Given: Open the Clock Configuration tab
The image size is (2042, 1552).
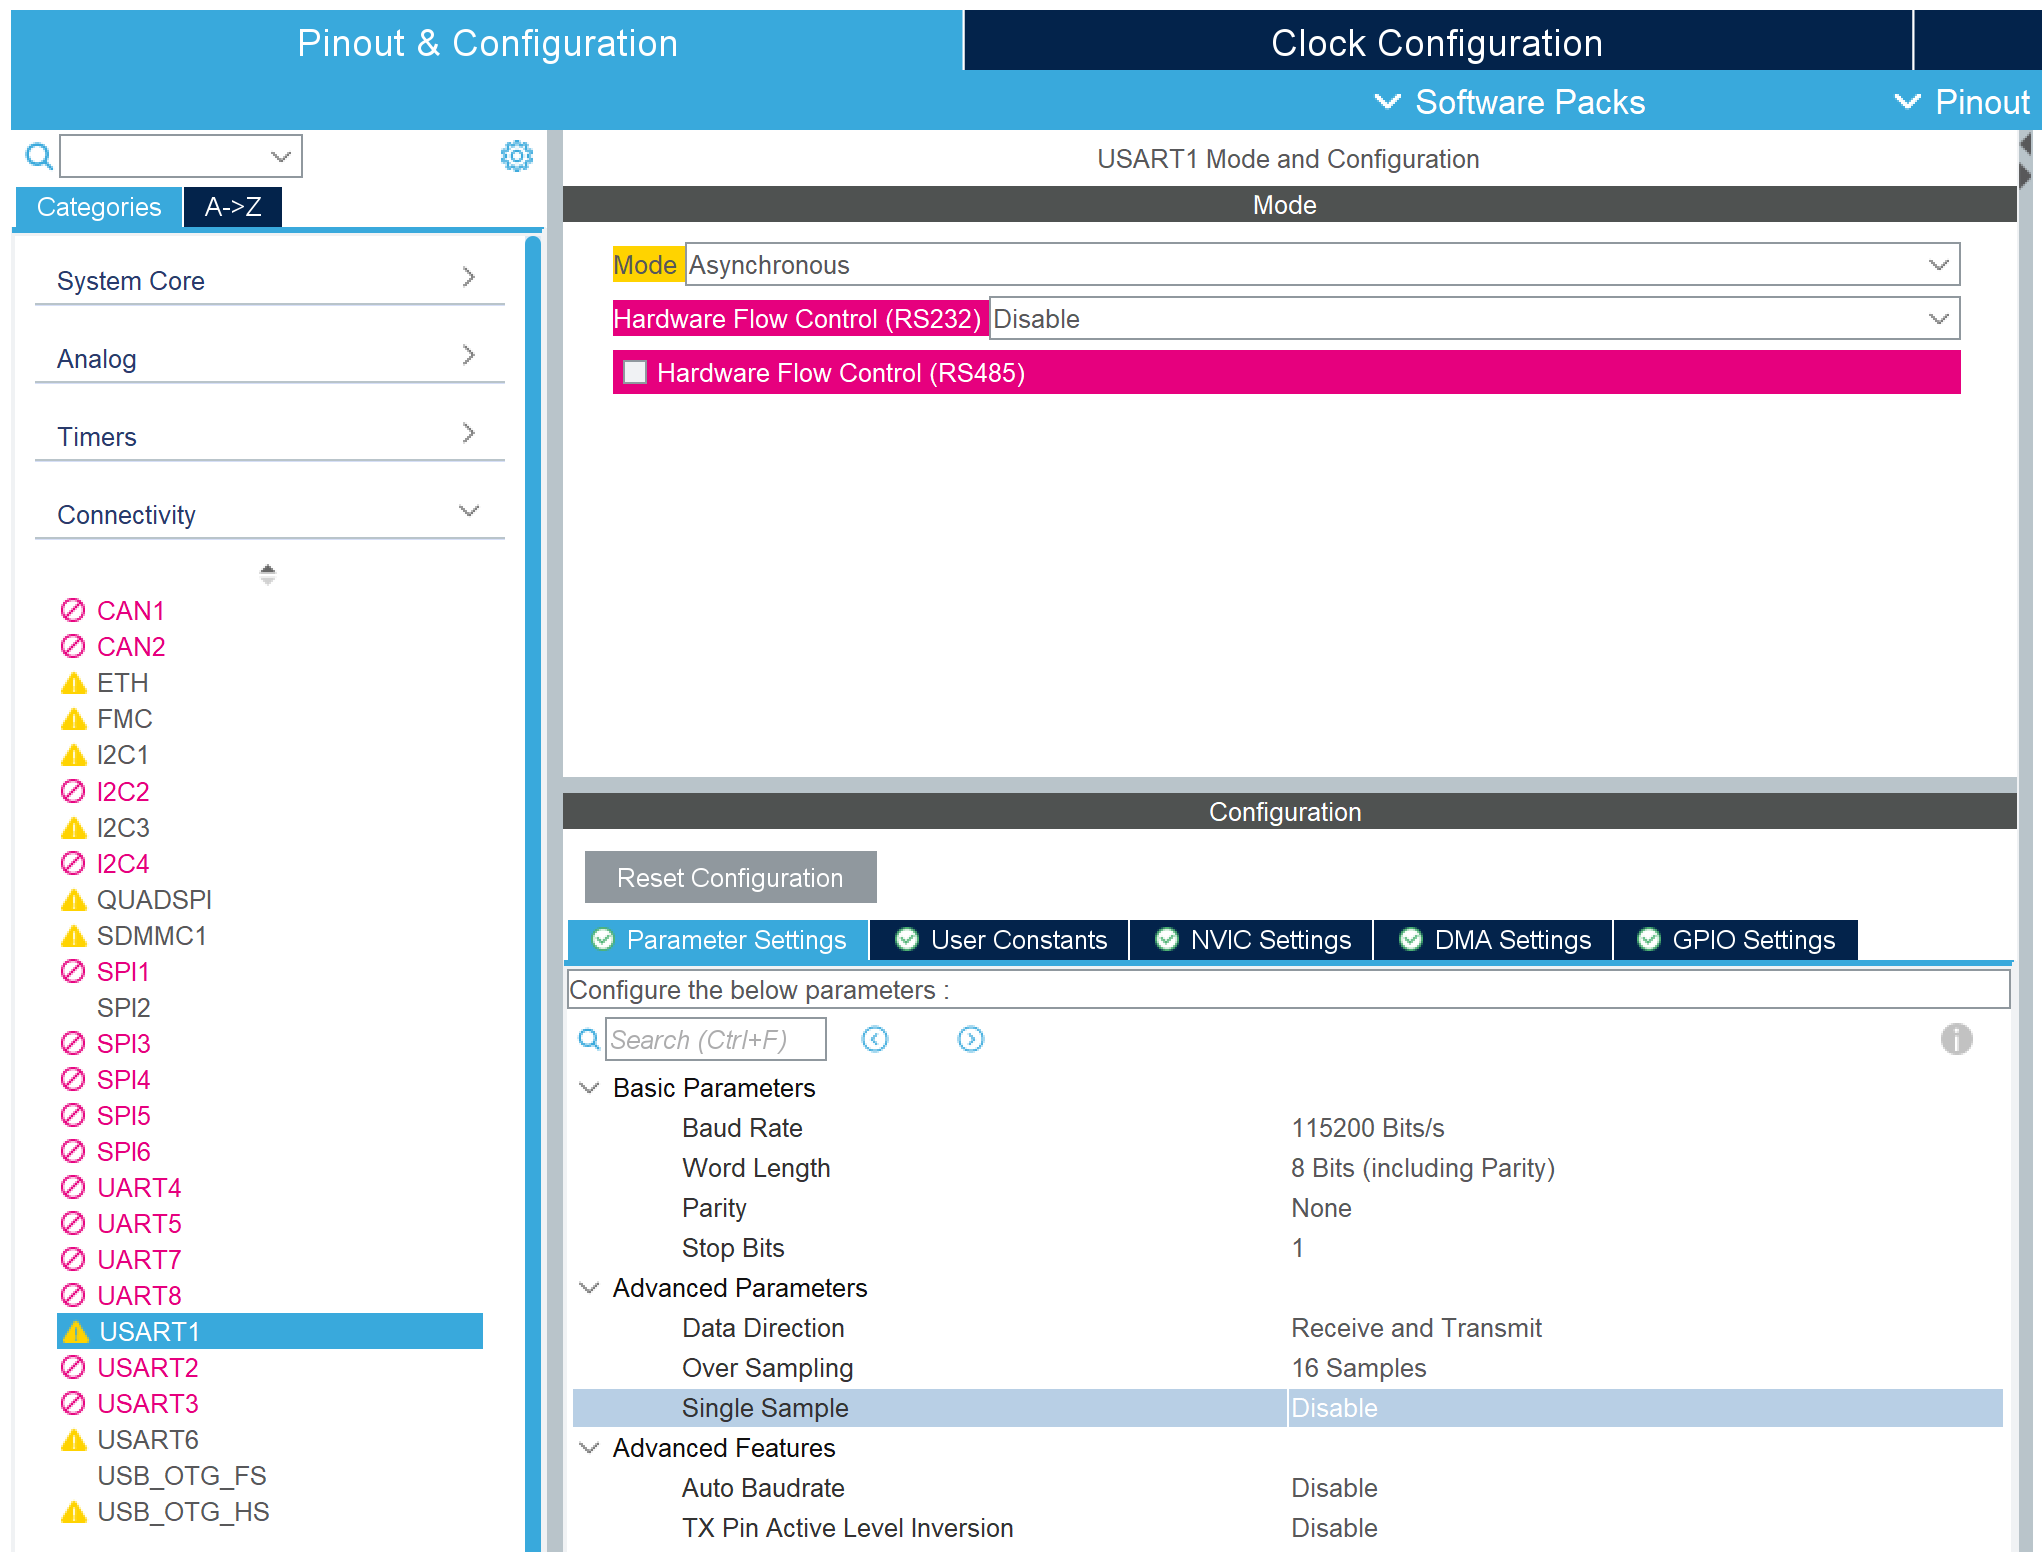Looking at the screenshot, I should pyautogui.click(x=1436, y=43).
